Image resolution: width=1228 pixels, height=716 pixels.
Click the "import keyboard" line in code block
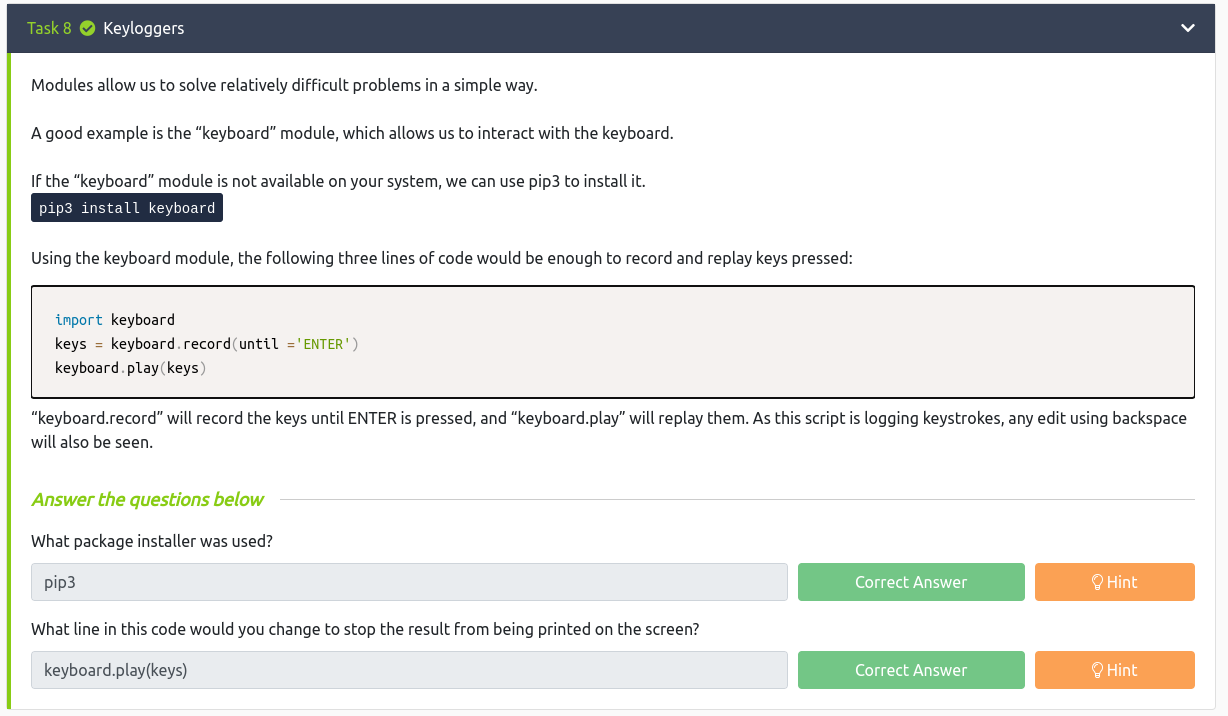[115, 320]
